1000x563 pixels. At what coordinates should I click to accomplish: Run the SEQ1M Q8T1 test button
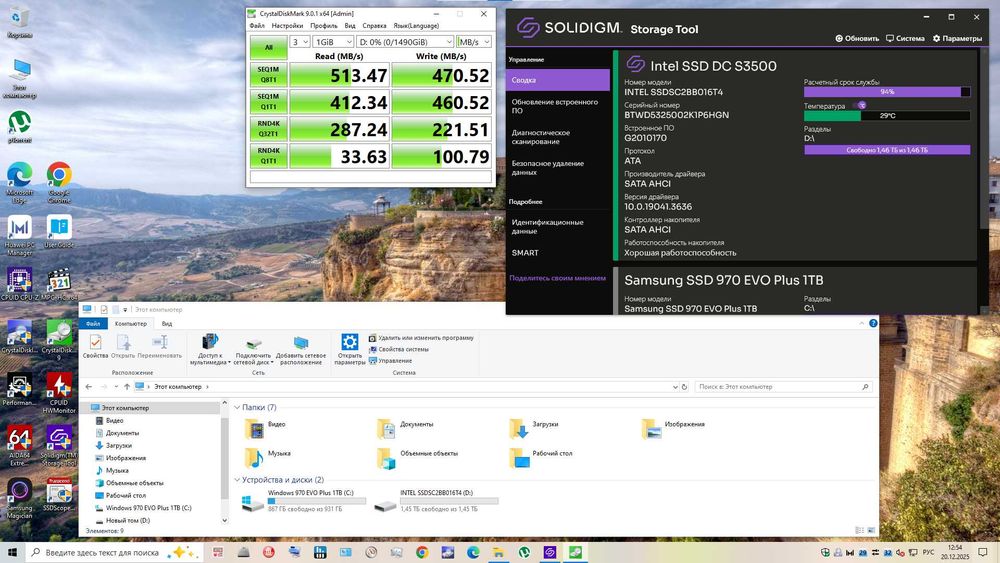(268, 75)
